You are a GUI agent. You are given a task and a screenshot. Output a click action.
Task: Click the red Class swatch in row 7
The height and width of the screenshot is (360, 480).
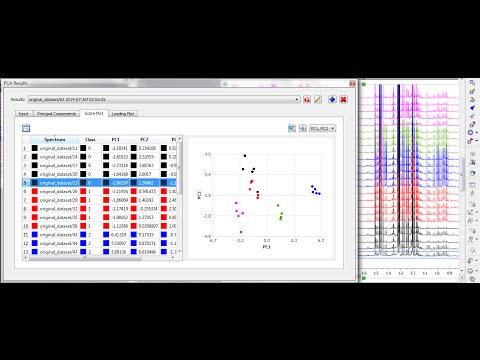pyautogui.click(x=83, y=200)
